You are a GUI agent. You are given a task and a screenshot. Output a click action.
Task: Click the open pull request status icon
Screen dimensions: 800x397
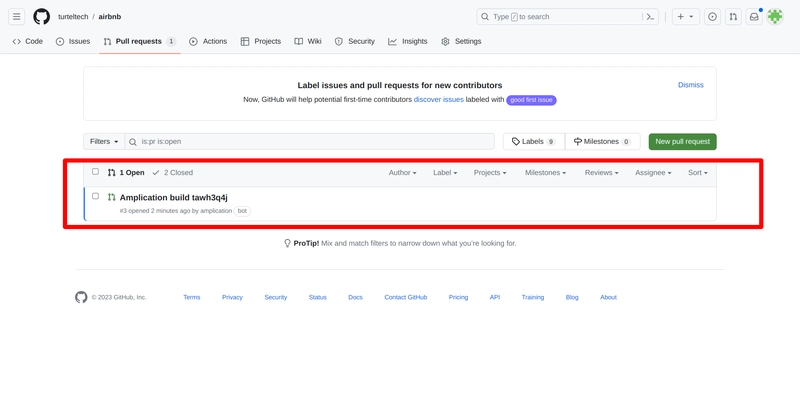click(x=111, y=197)
